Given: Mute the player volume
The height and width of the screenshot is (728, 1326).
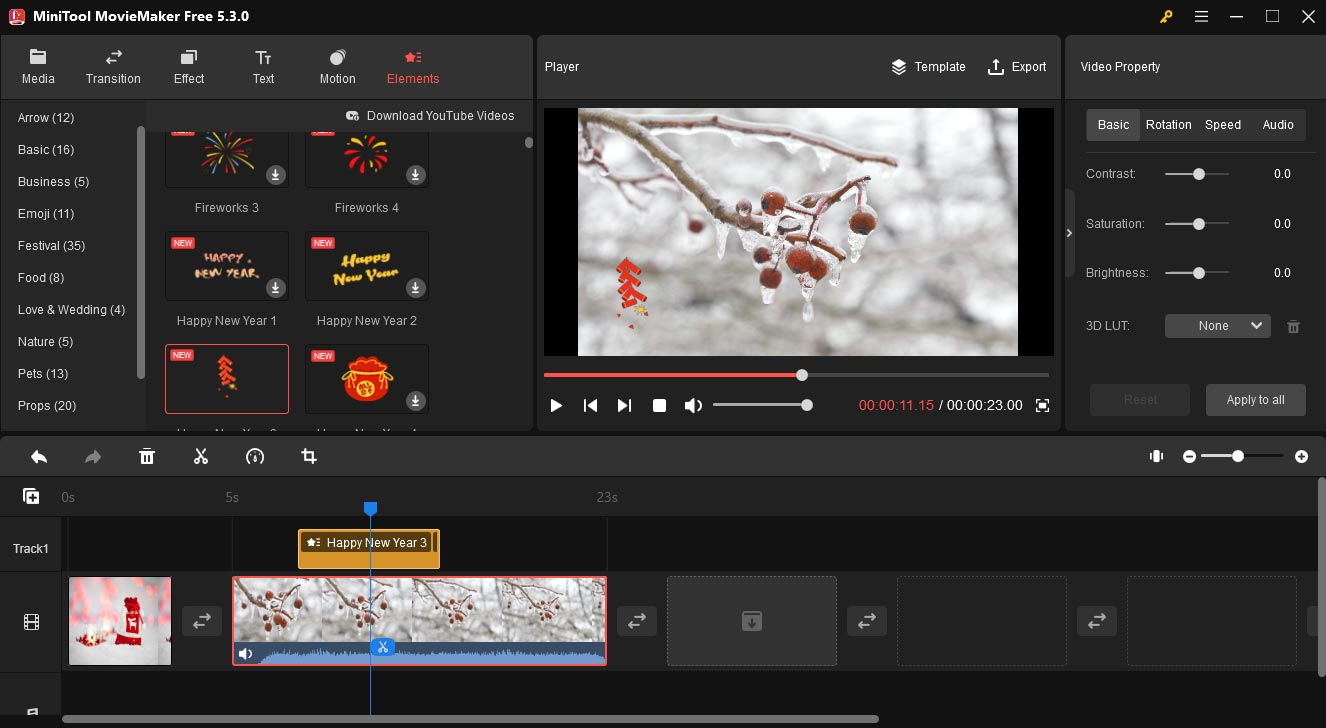Looking at the screenshot, I should (693, 405).
